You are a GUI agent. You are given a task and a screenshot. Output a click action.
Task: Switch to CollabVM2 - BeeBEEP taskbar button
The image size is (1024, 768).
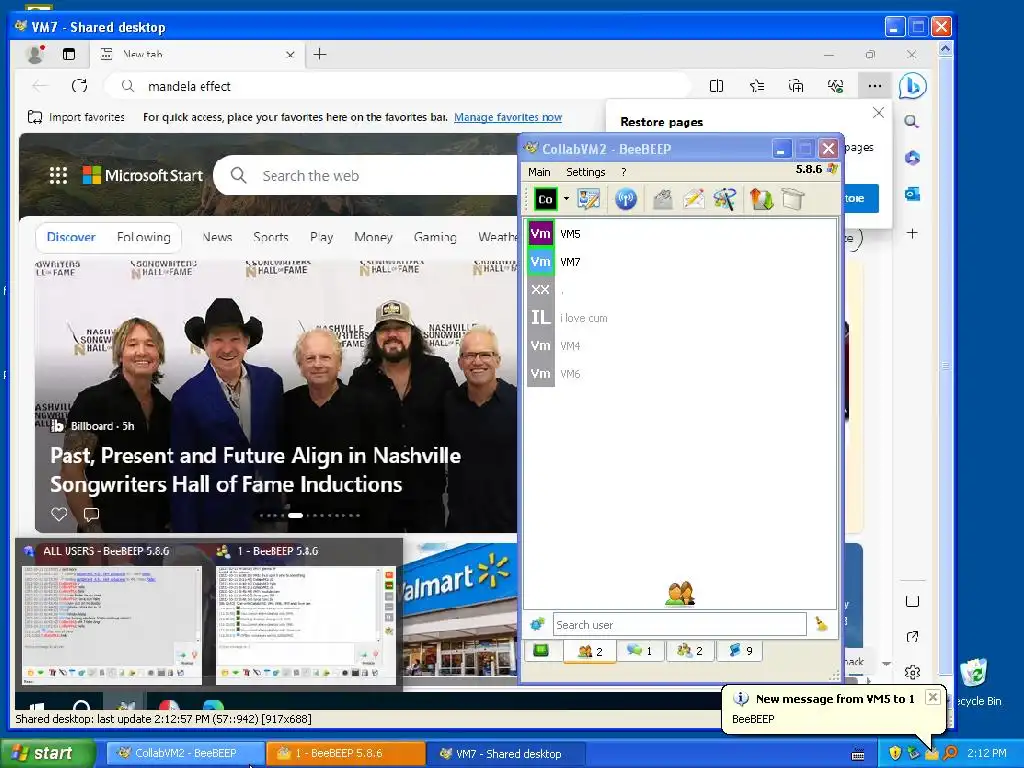click(185, 753)
